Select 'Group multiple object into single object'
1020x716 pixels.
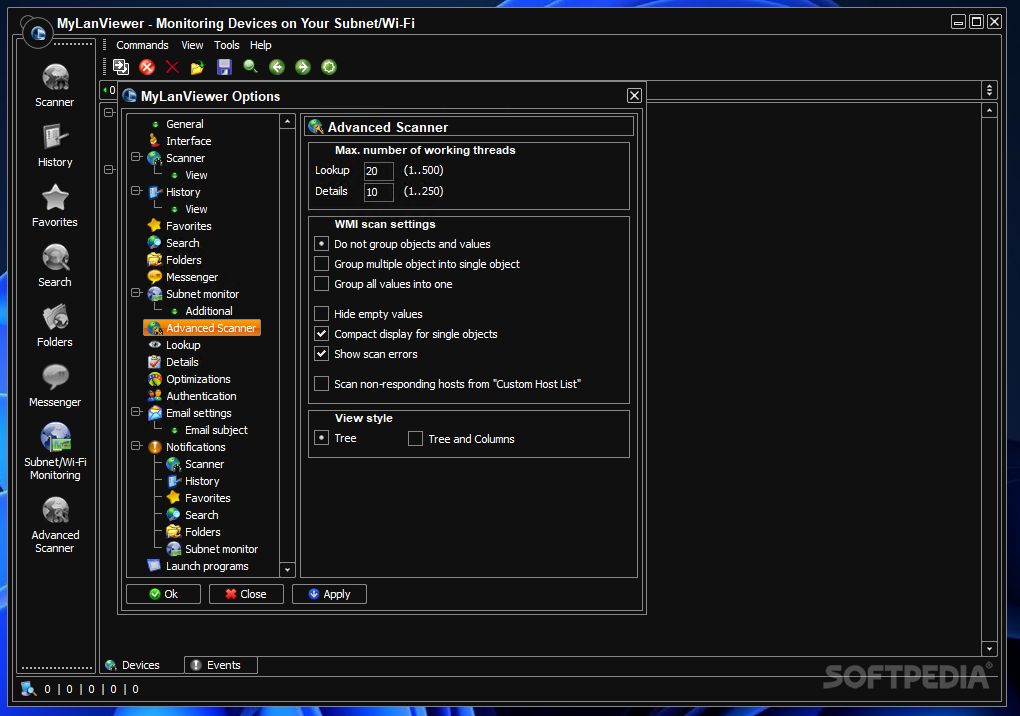pos(321,264)
